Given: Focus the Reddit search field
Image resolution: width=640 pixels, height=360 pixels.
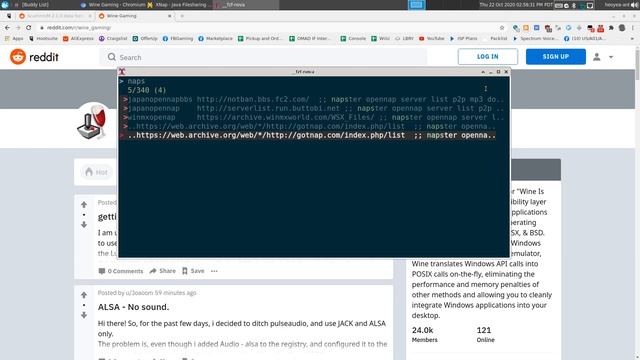Looking at the screenshot, I should point(263,57).
